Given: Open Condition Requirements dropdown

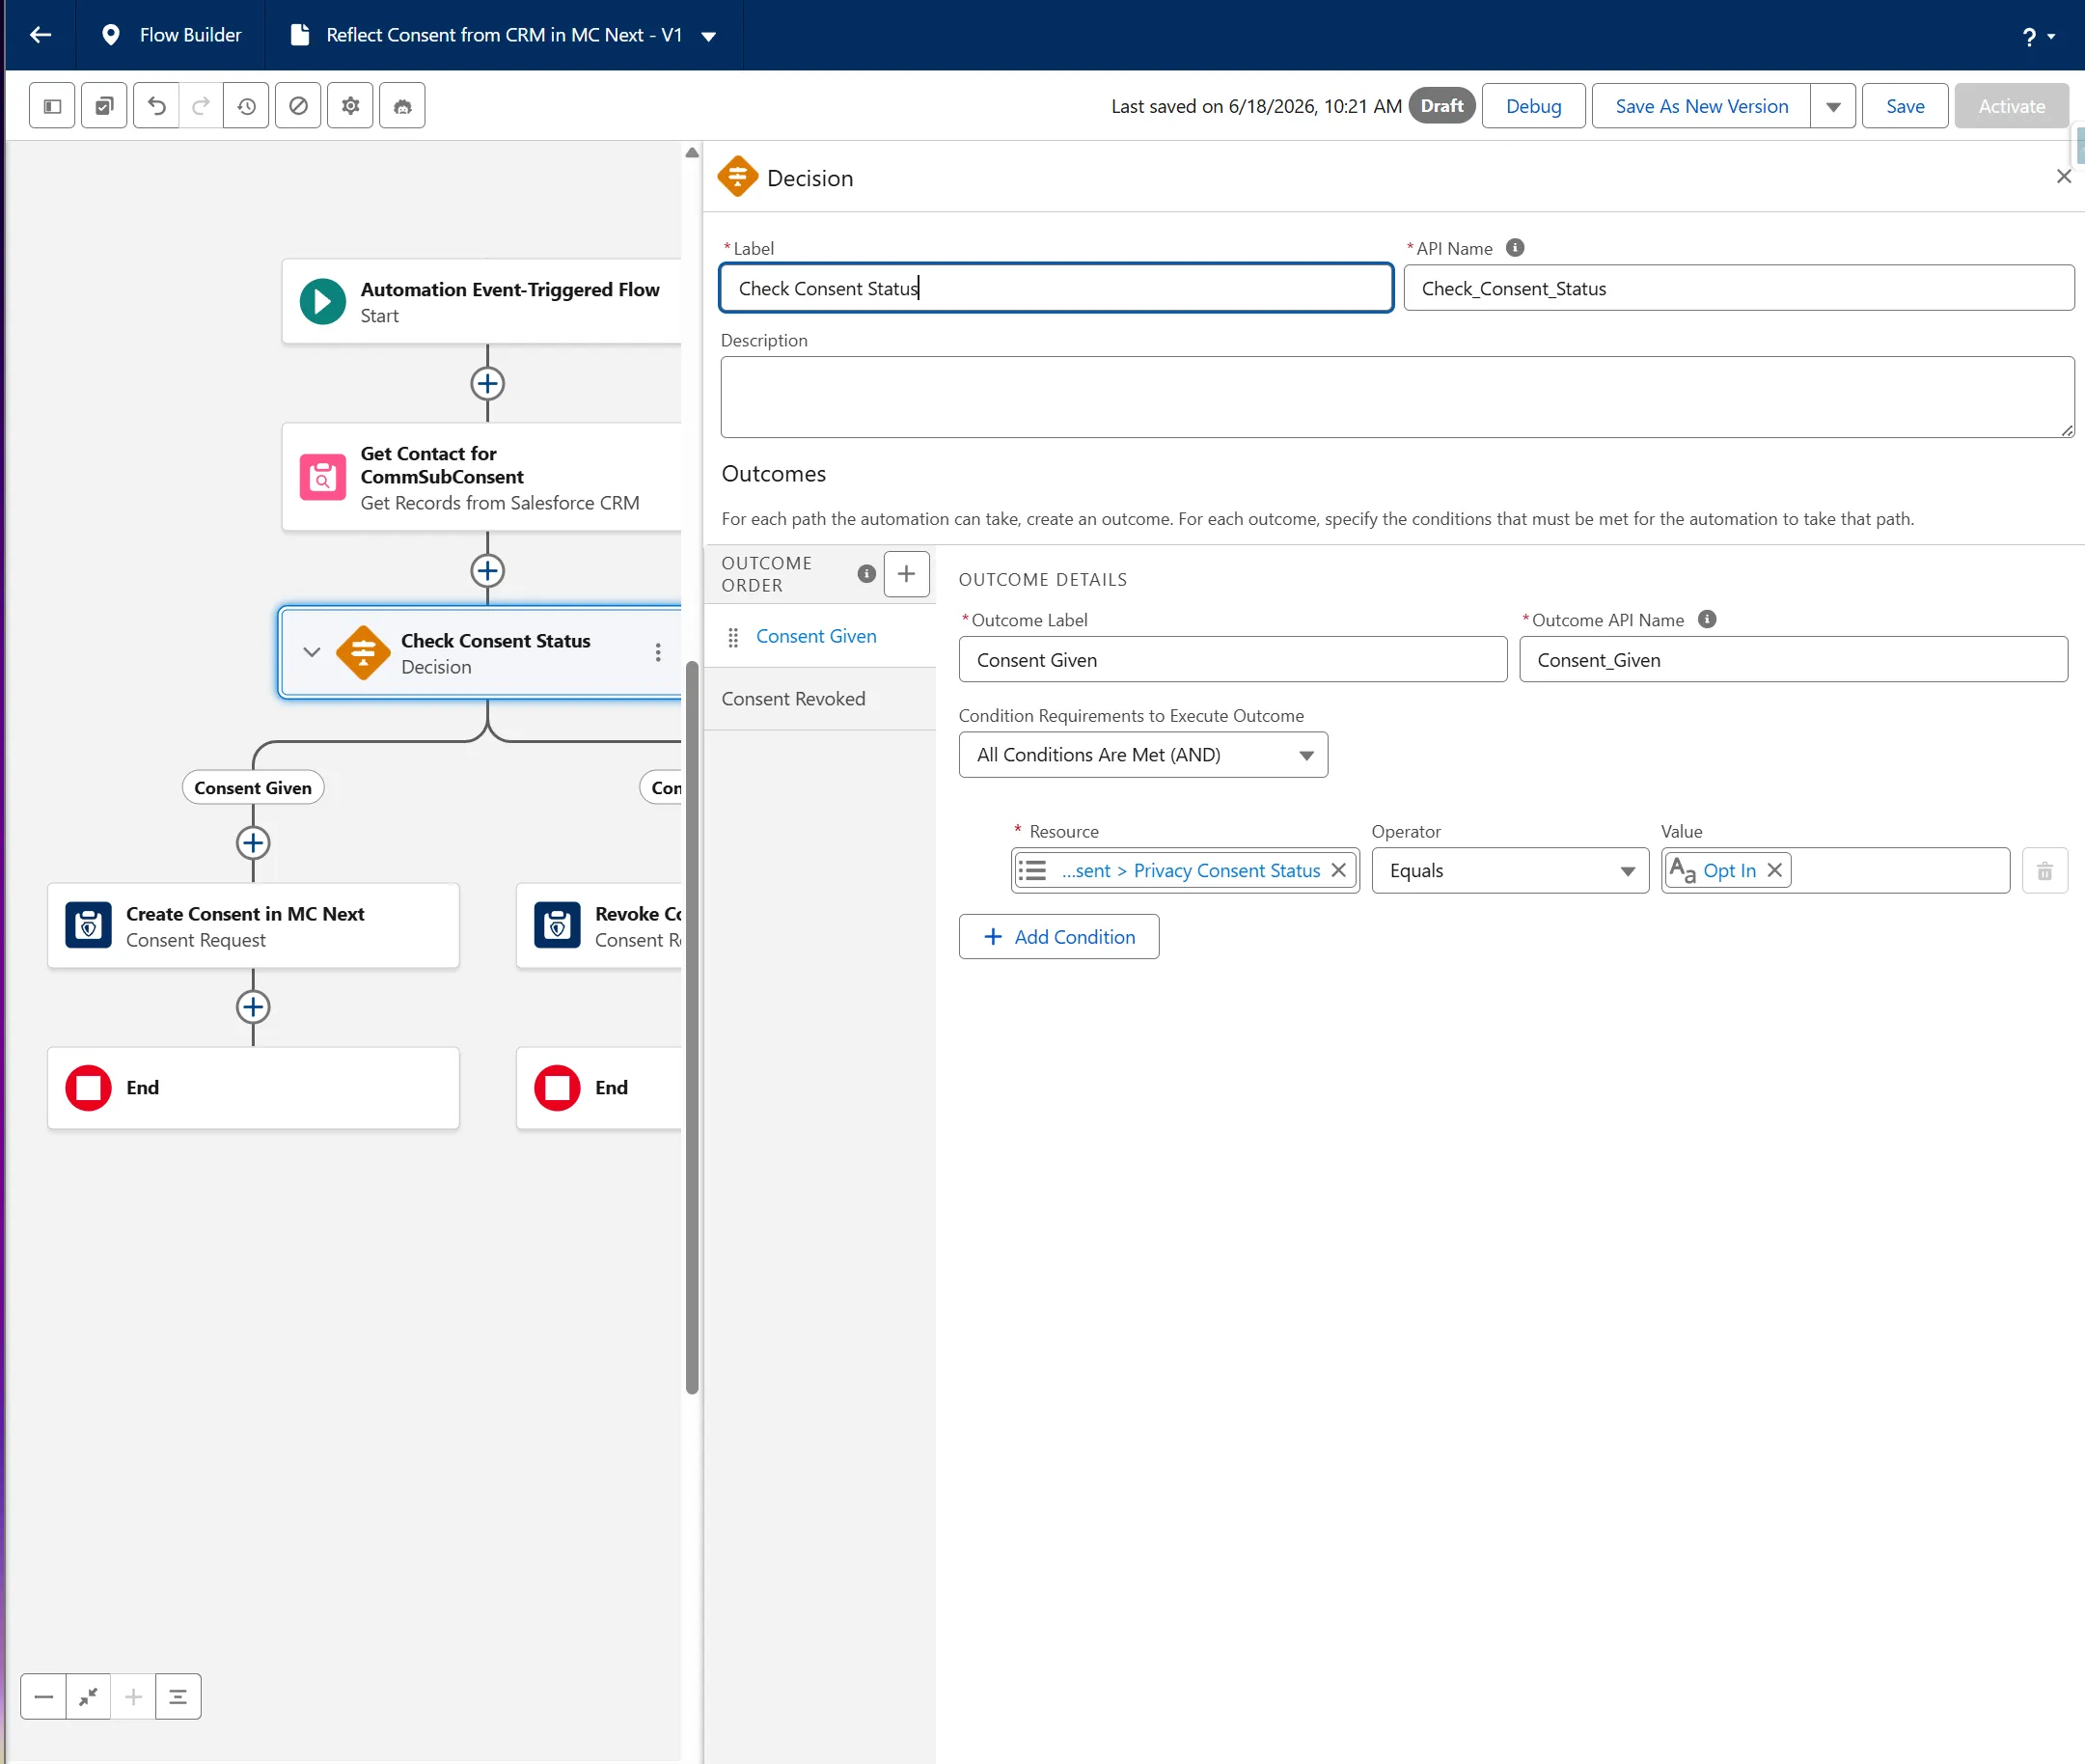Looking at the screenshot, I should 1143,755.
